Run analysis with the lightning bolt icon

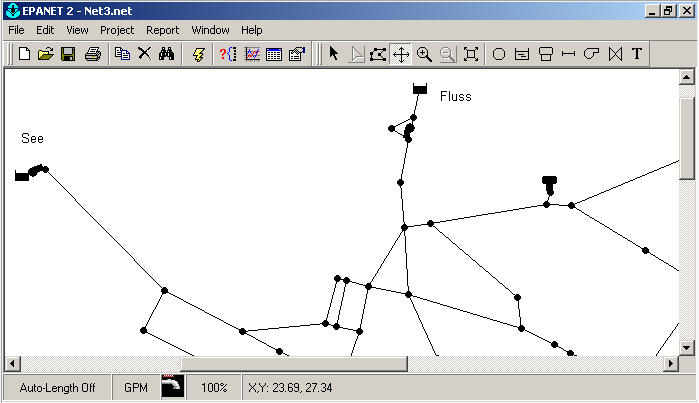(x=198, y=54)
